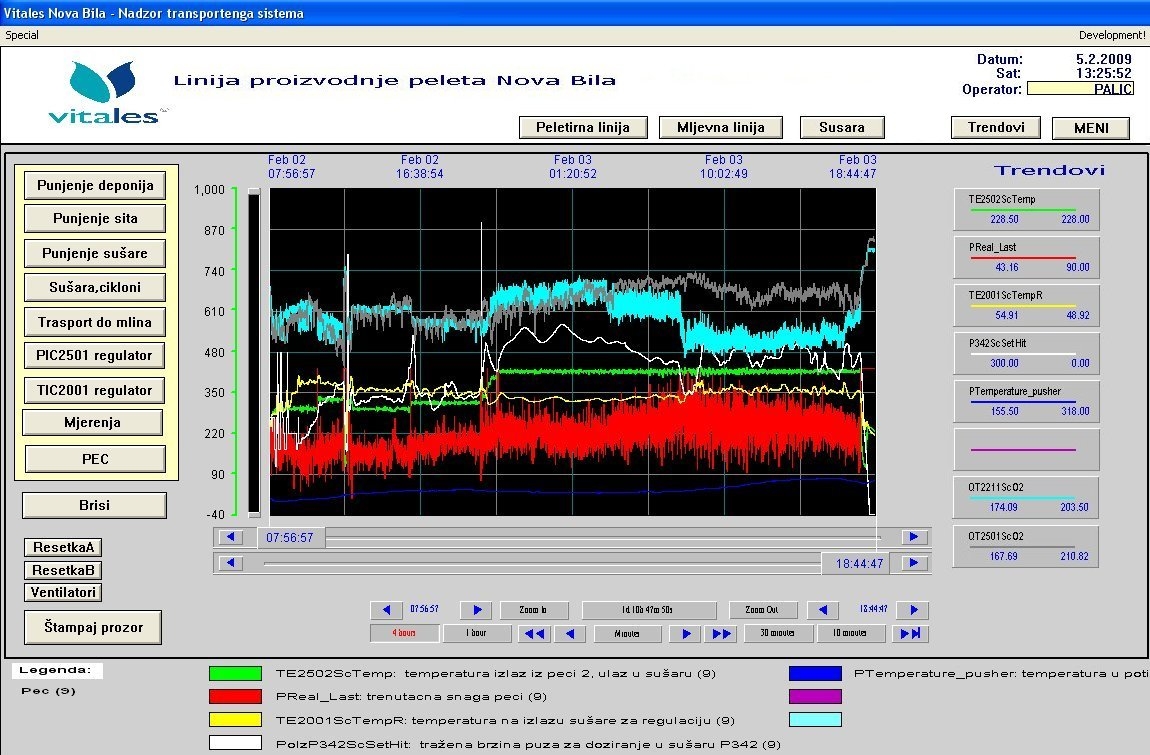The height and width of the screenshot is (755, 1150).
Task: Click the Štampaj prozor print button
Action: pyautogui.click(x=93, y=628)
